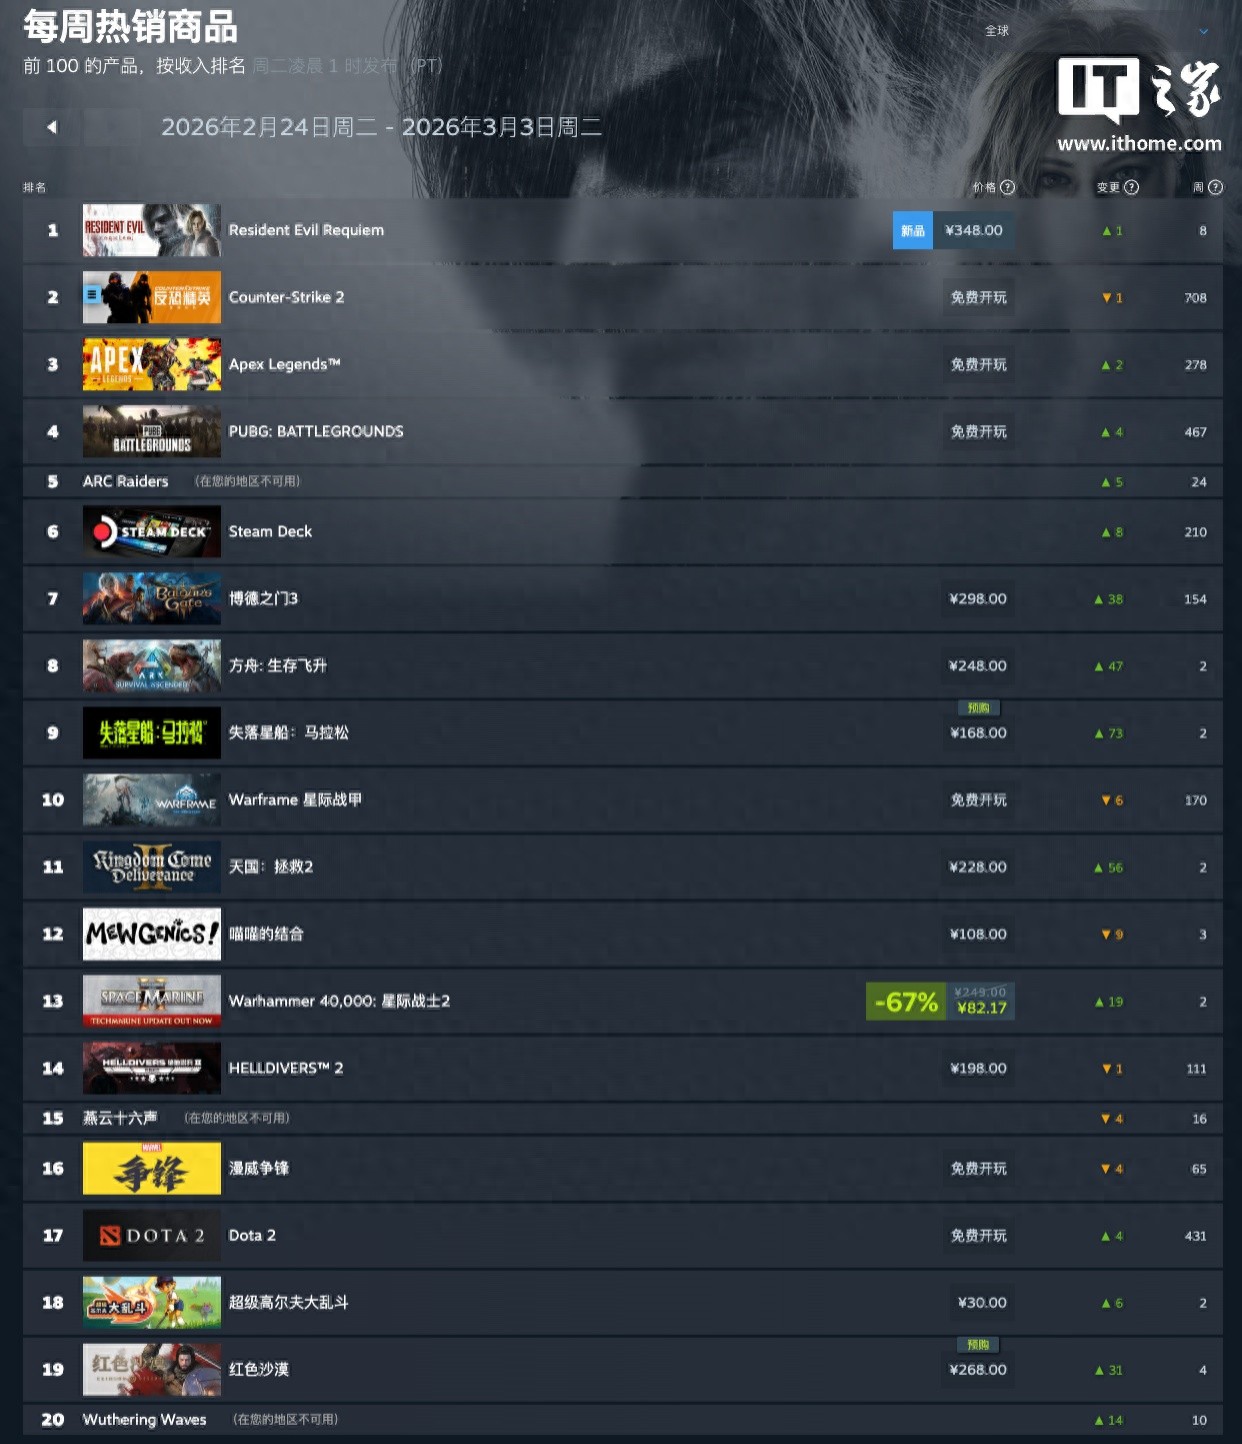Open the Counter-Strike 2 entry
This screenshot has height=1444, width=1242.
coord(622,297)
